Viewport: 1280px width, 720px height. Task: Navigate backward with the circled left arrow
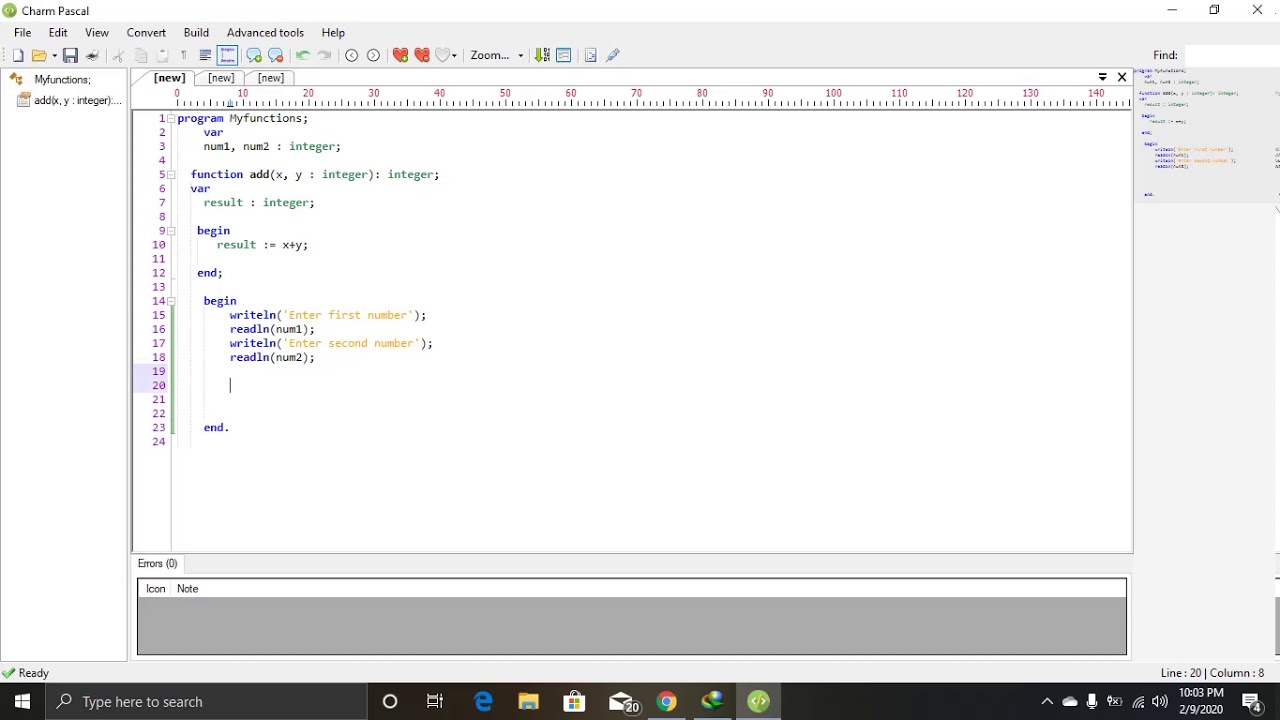click(x=352, y=56)
